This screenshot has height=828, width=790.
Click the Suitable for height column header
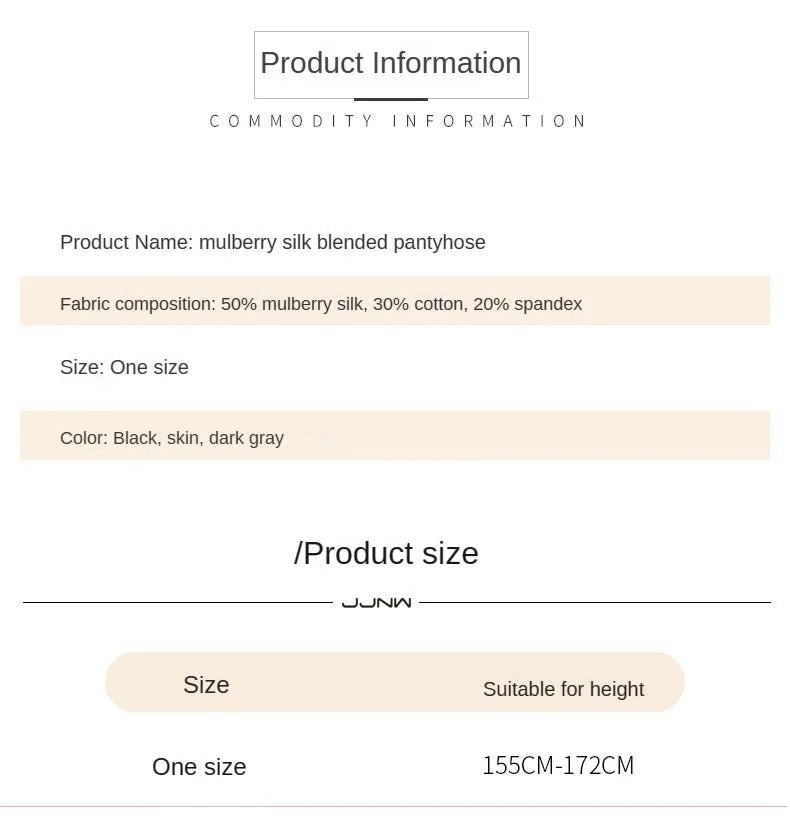(x=563, y=689)
